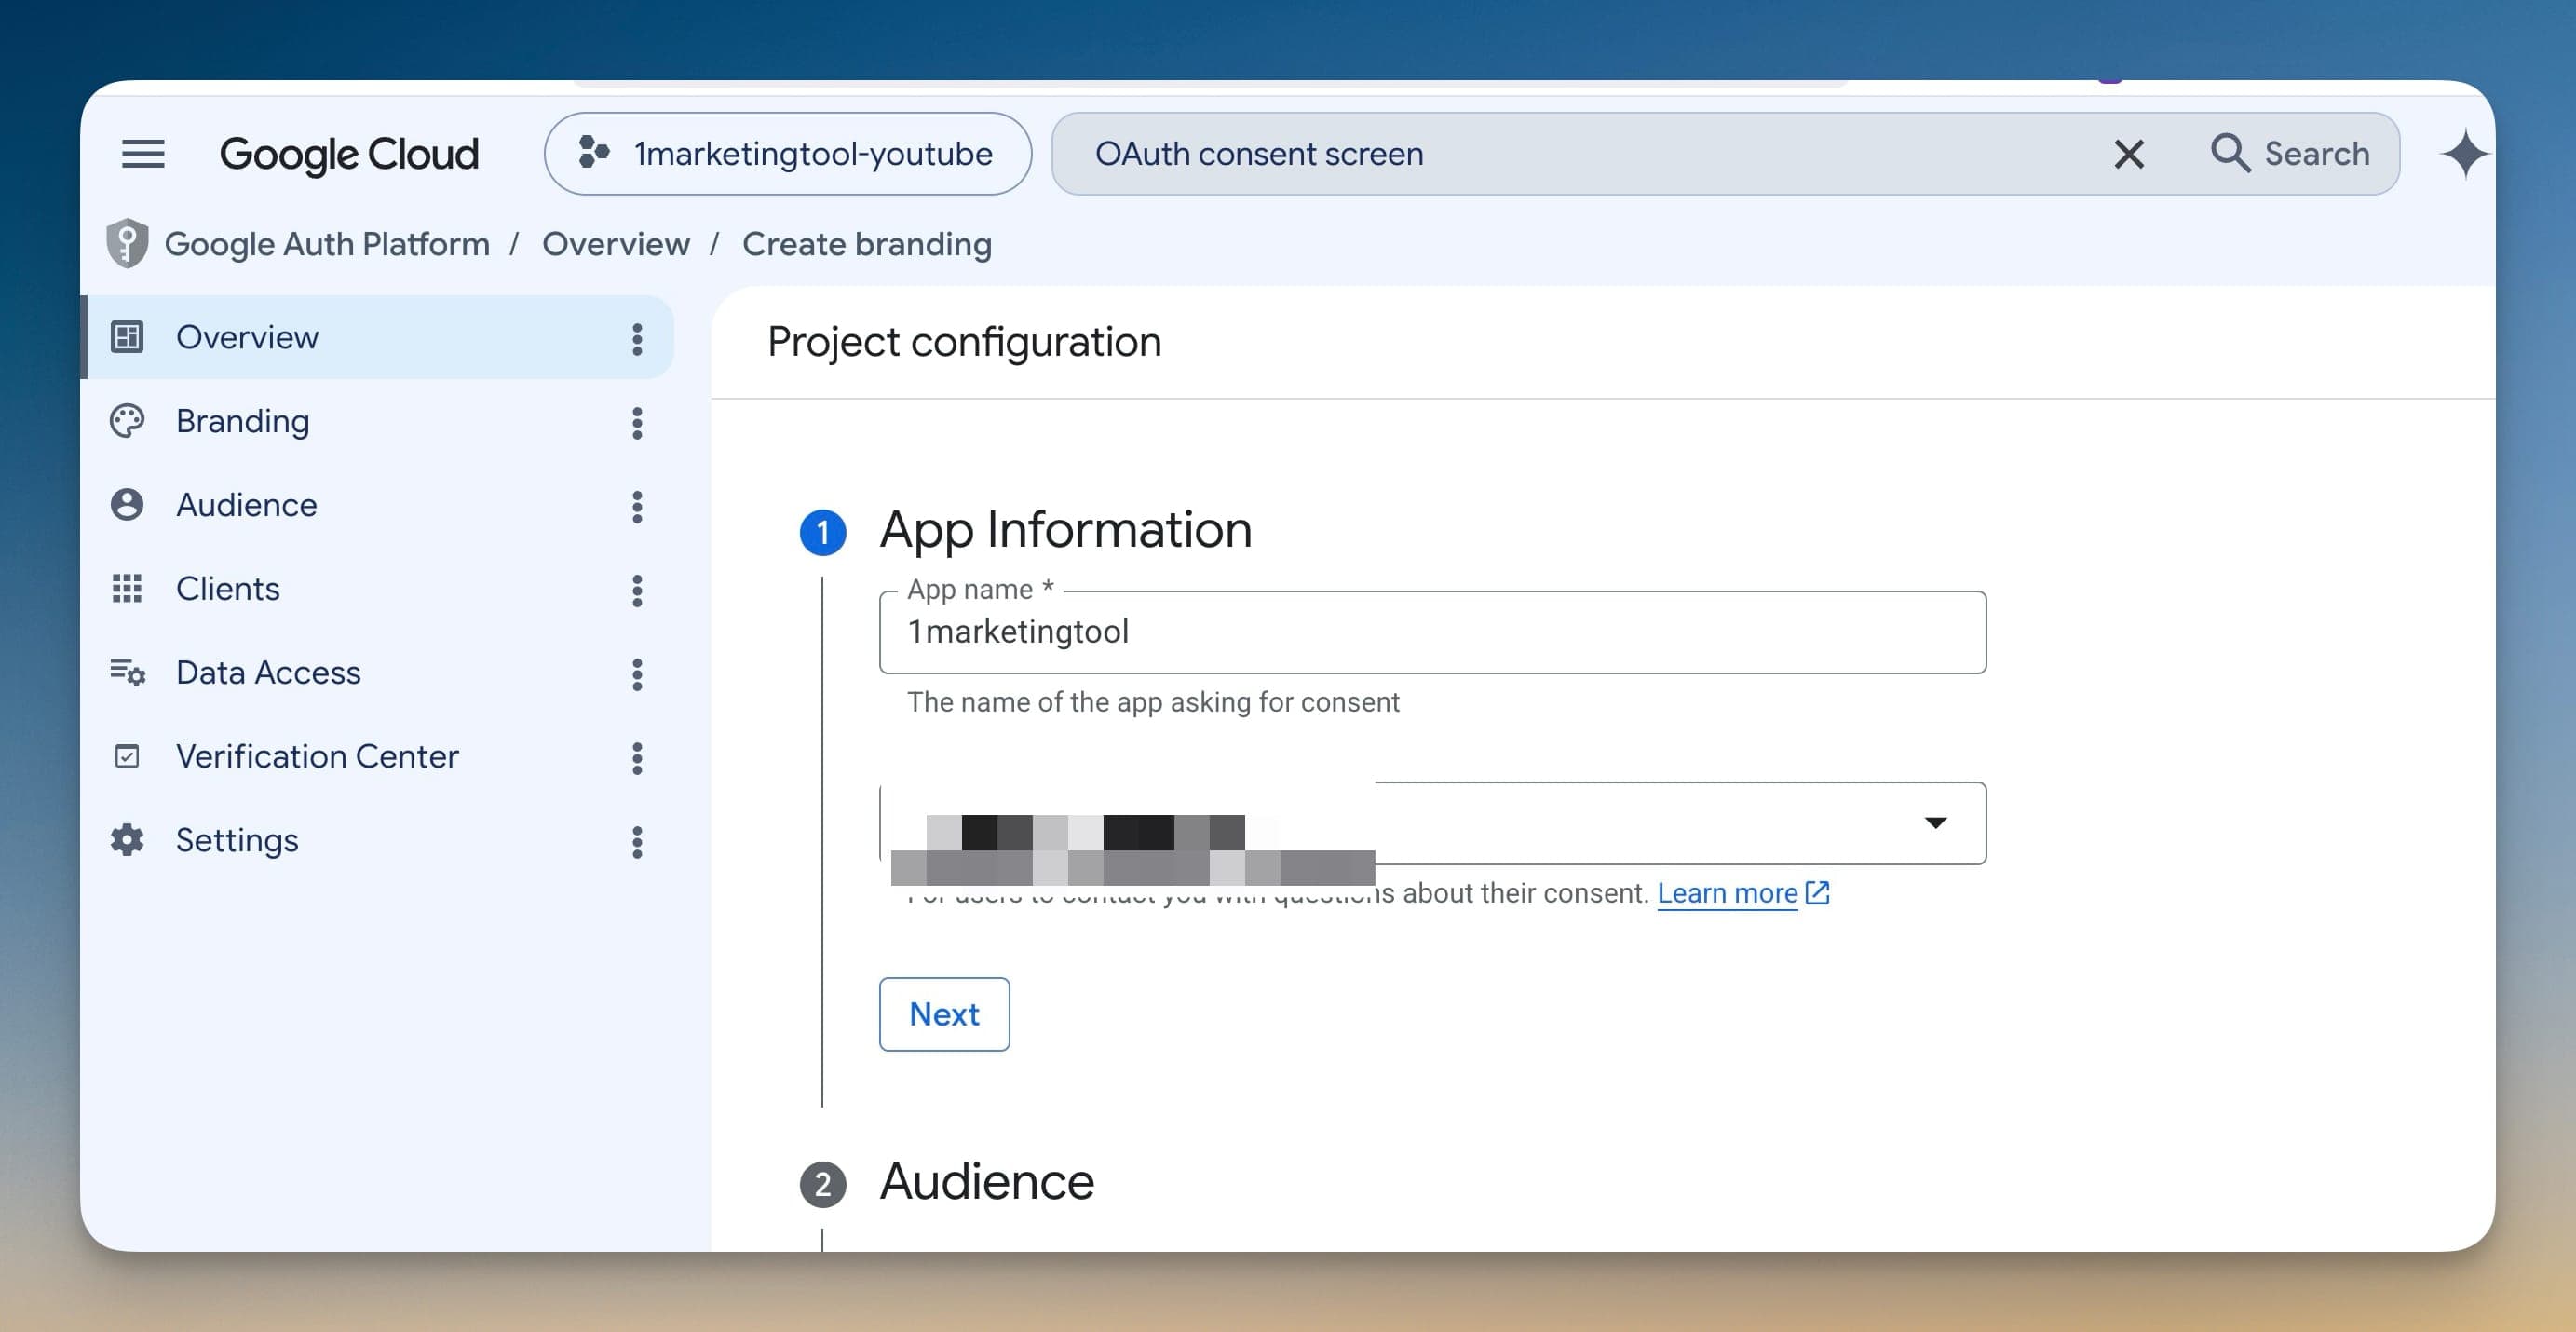
Task: Open the 1marketingtool-youtube project picker
Action: [x=788, y=154]
